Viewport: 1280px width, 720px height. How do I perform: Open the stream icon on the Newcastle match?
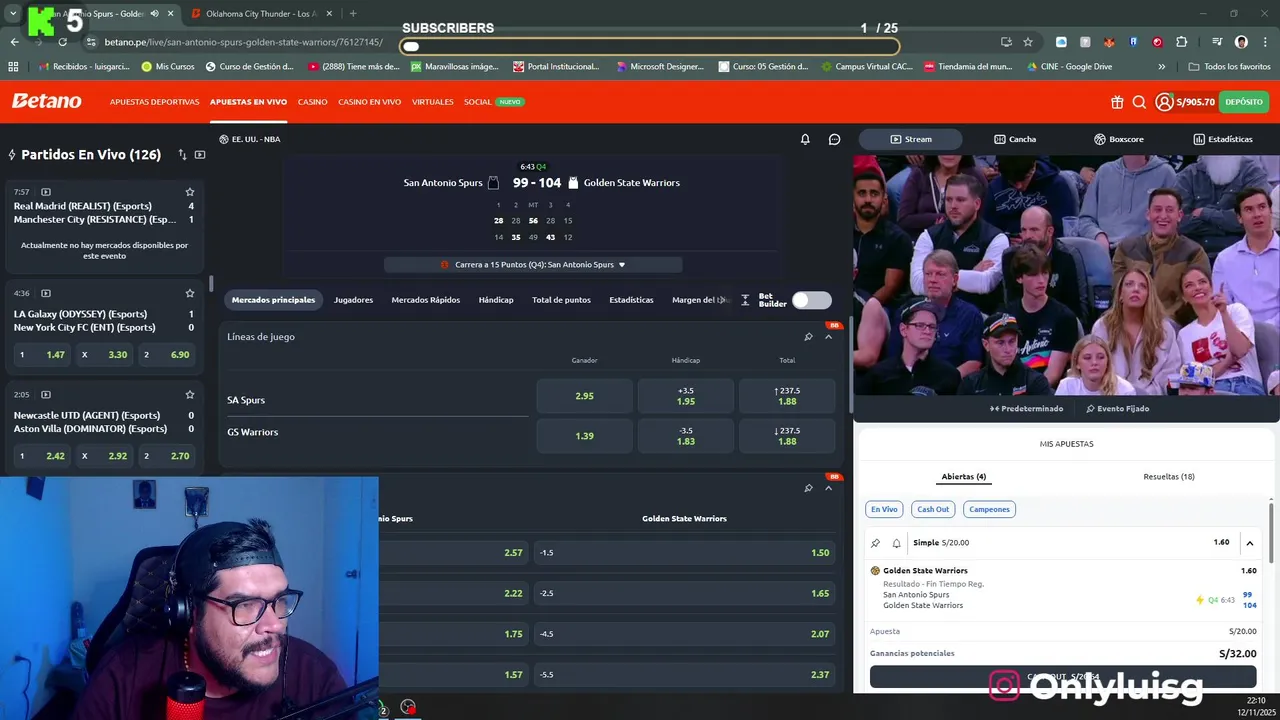pos(46,394)
